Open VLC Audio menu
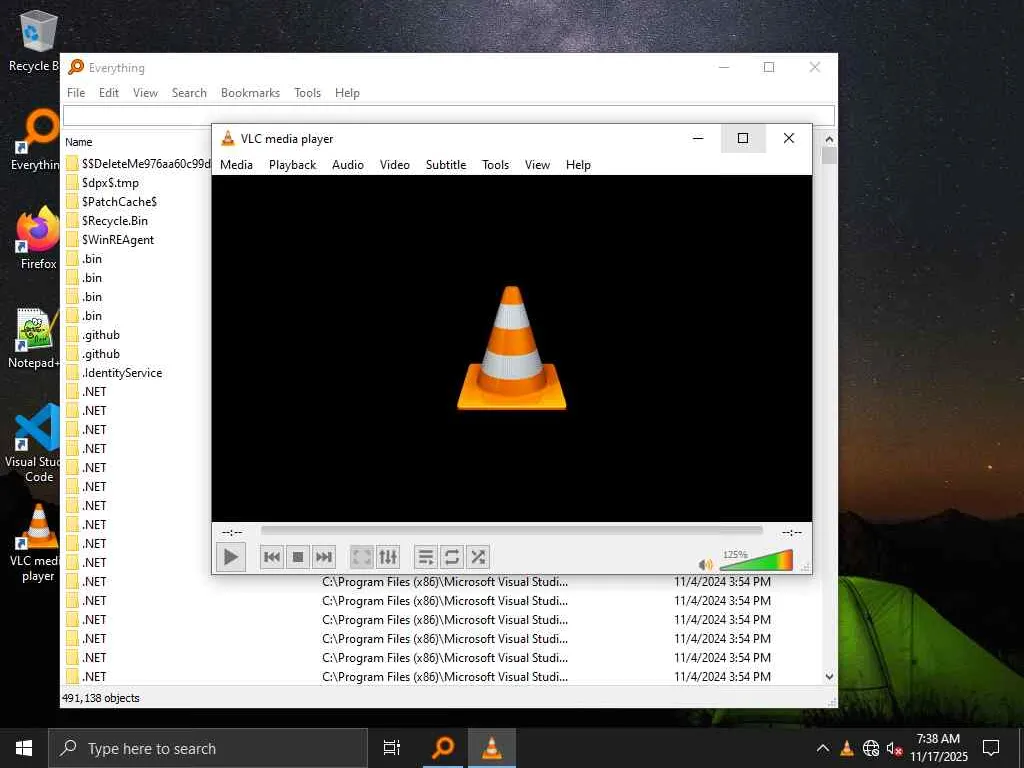The image size is (1024, 768). pos(347,165)
